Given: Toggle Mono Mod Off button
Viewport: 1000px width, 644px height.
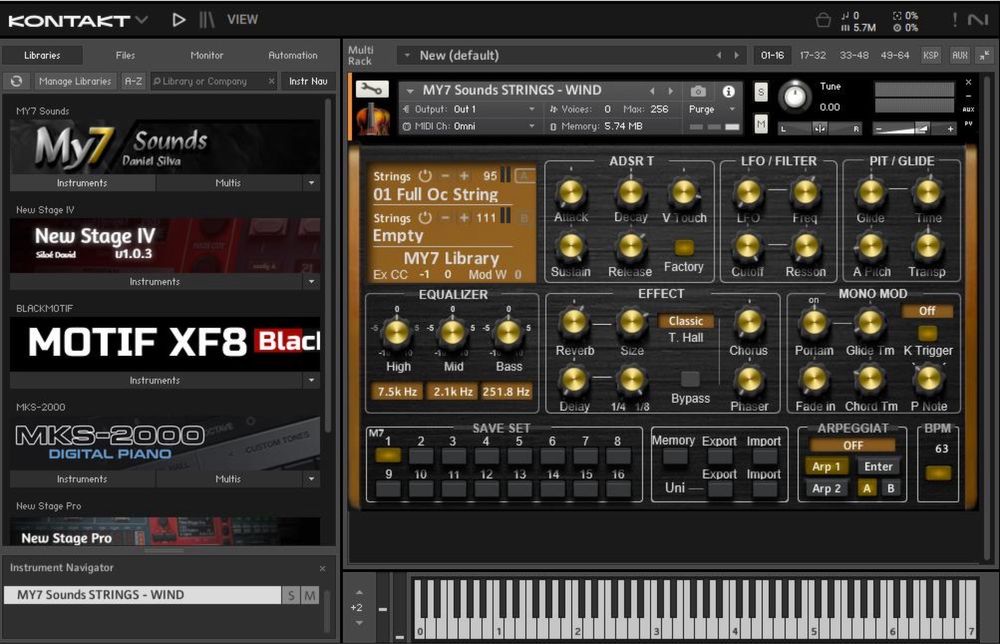Looking at the screenshot, I should point(927,311).
